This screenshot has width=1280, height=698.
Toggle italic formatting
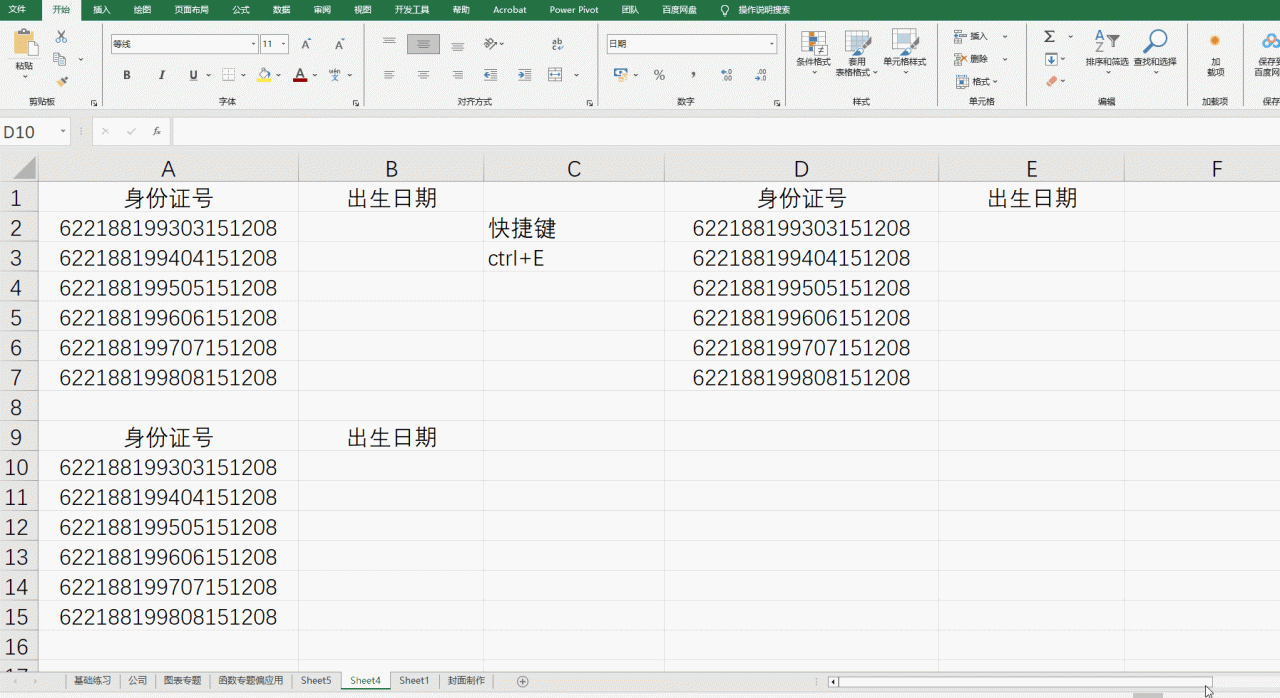161,75
